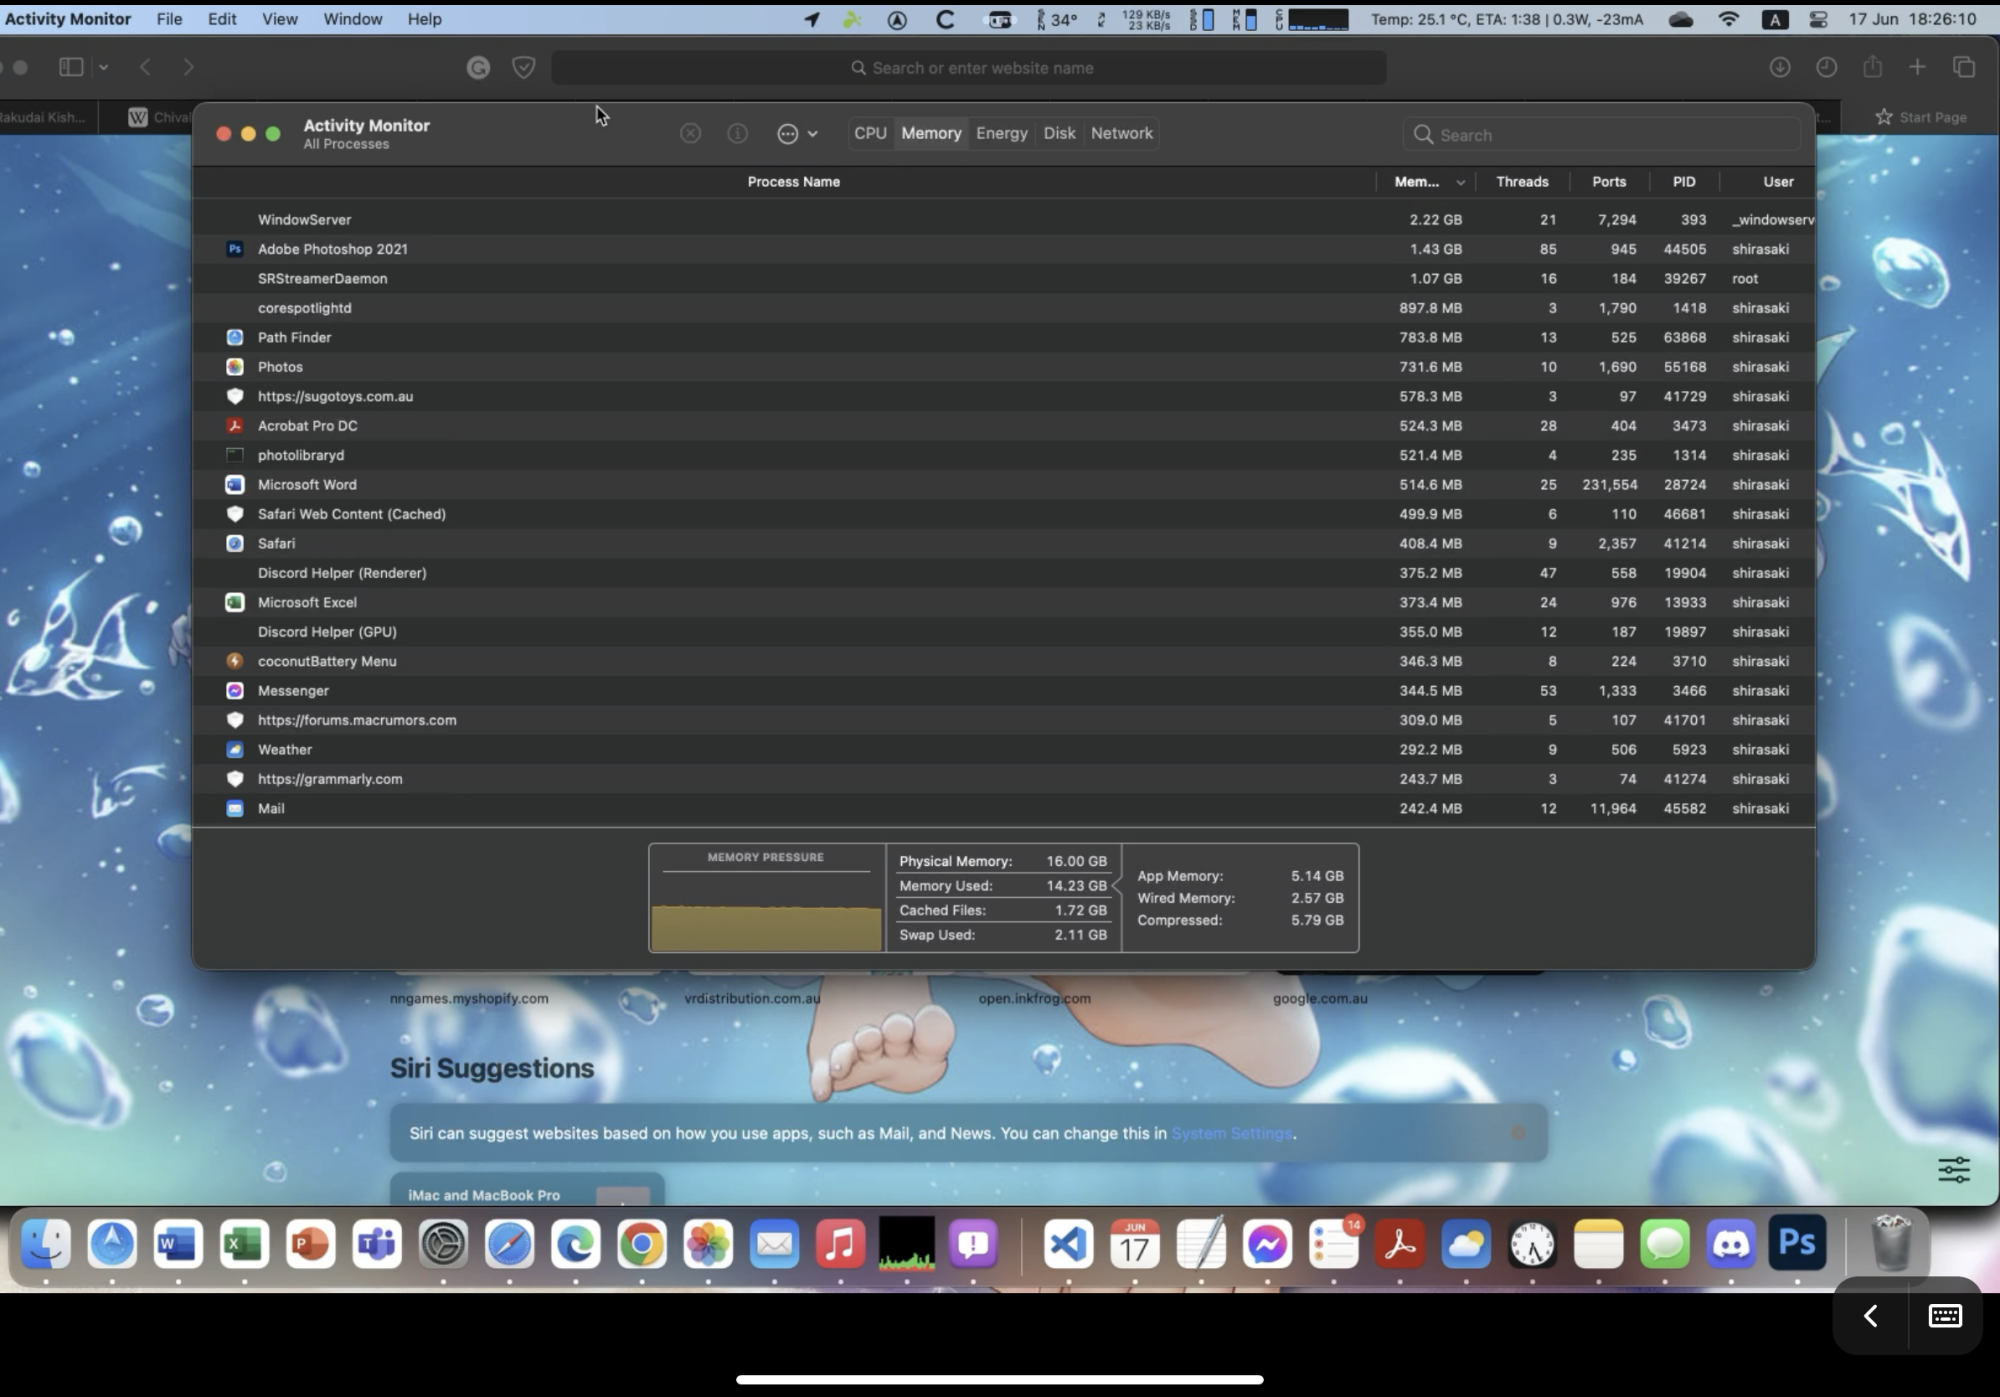
Task: Select the Adobe Photoshop 2021 process row
Action: [x=333, y=249]
